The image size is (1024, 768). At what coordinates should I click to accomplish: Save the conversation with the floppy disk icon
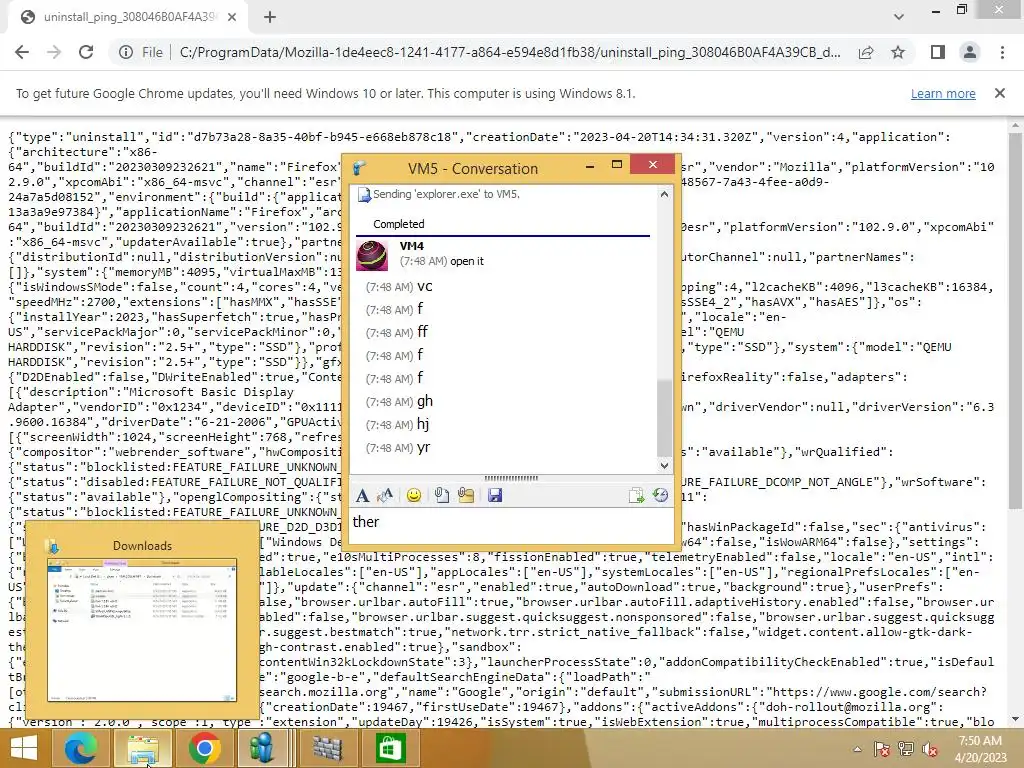[x=495, y=496]
